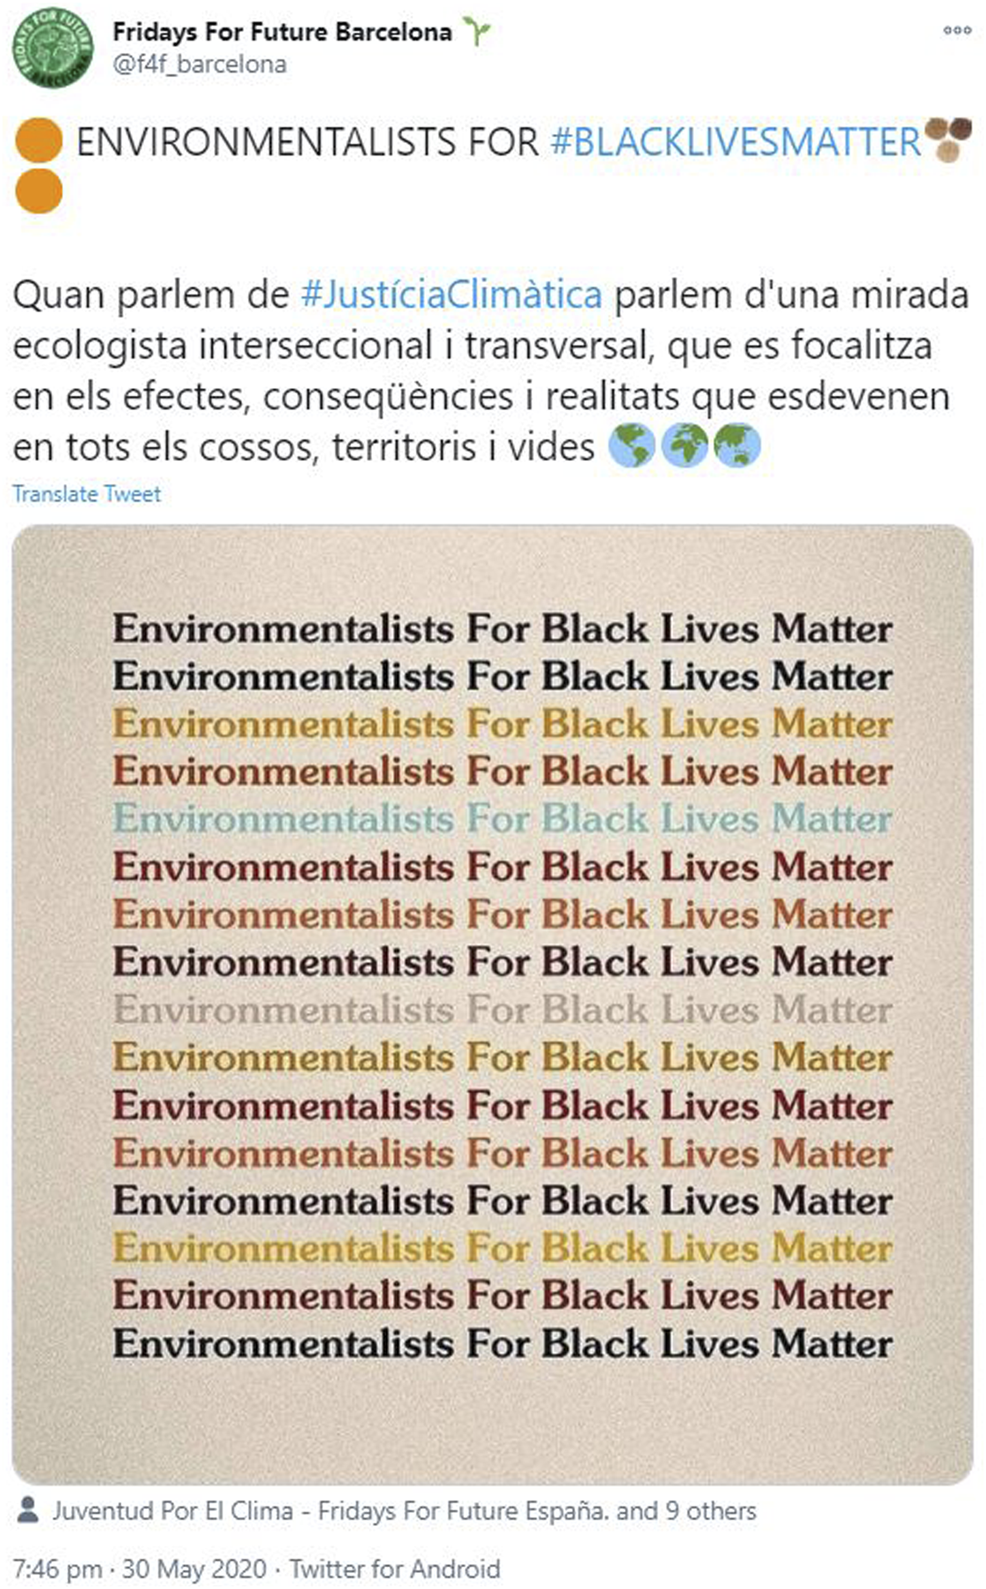Image resolution: width=986 pixels, height=1589 pixels.
Task: Click the Americas globe emoji
Action: pyautogui.click(x=632, y=446)
